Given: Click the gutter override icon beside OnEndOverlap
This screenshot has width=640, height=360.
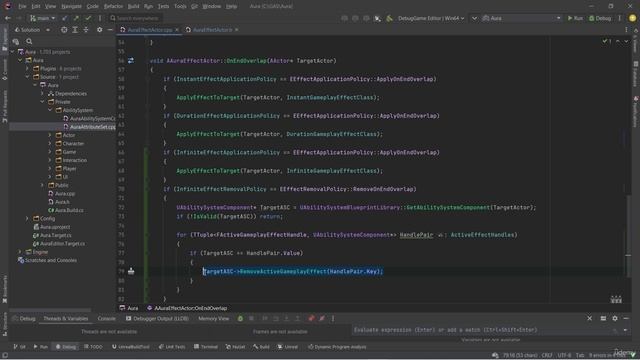Looking at the screenshot, I should click(131, 60).
